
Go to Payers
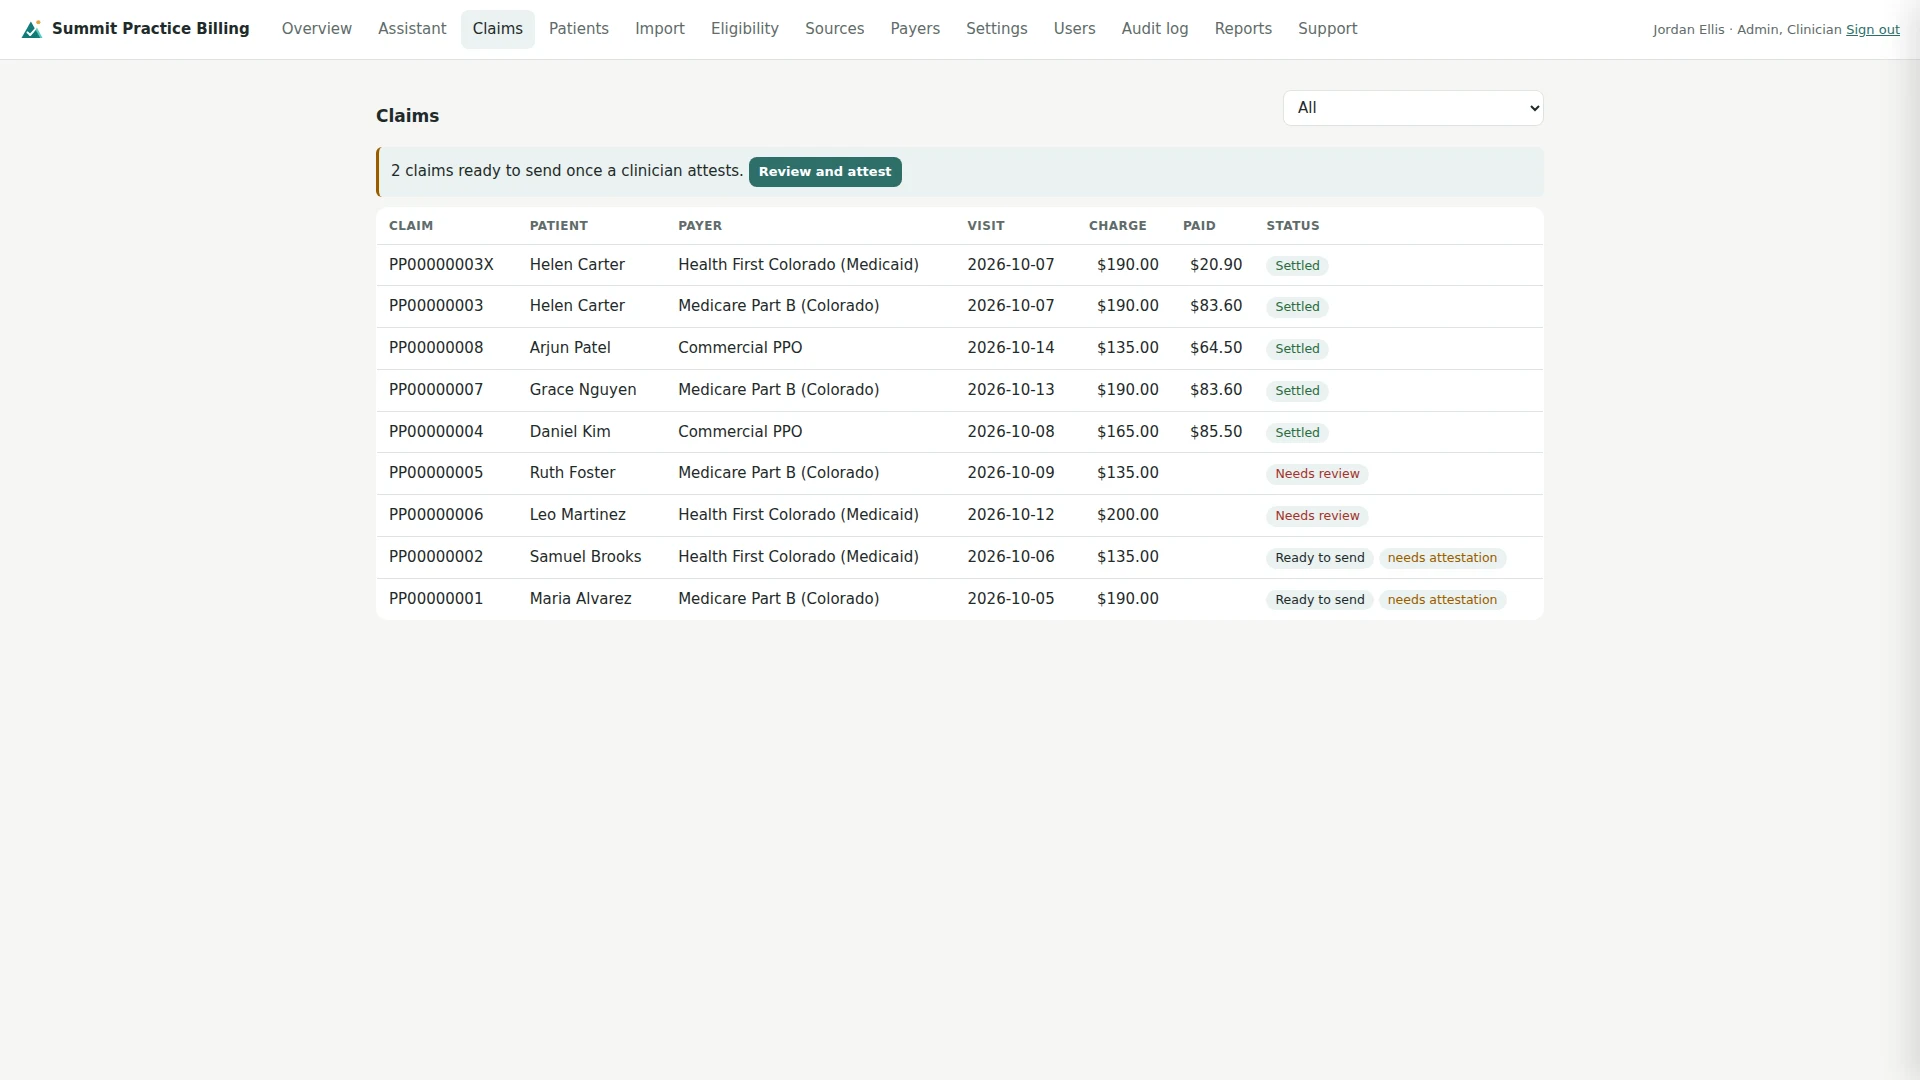click(915, 29)
